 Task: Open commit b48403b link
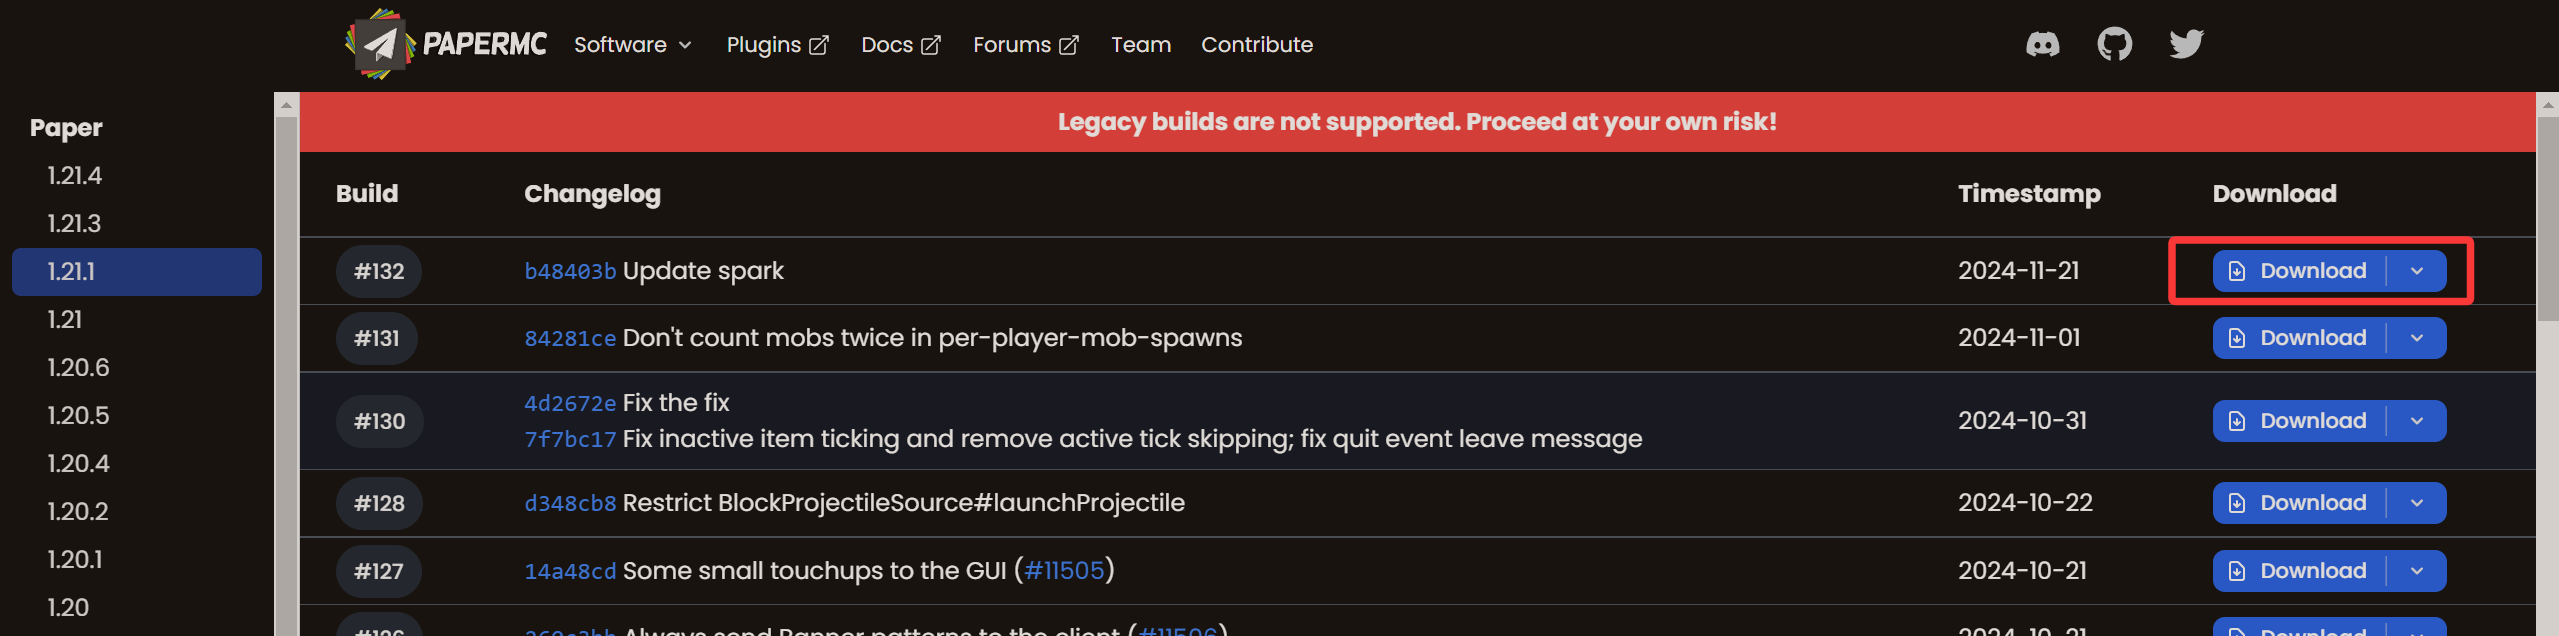(570, 272)
